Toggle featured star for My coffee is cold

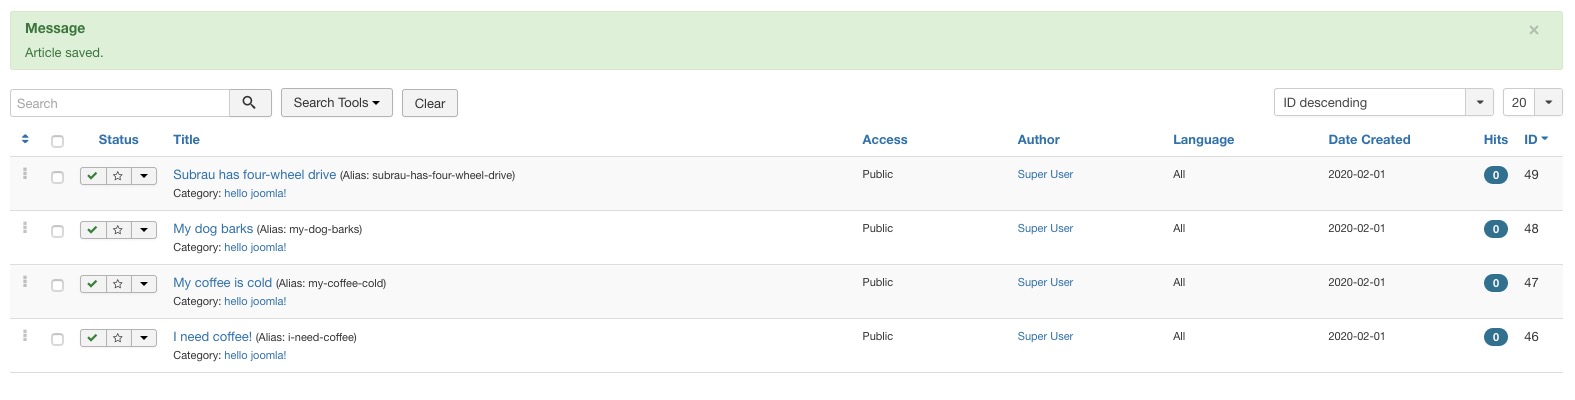118,284
